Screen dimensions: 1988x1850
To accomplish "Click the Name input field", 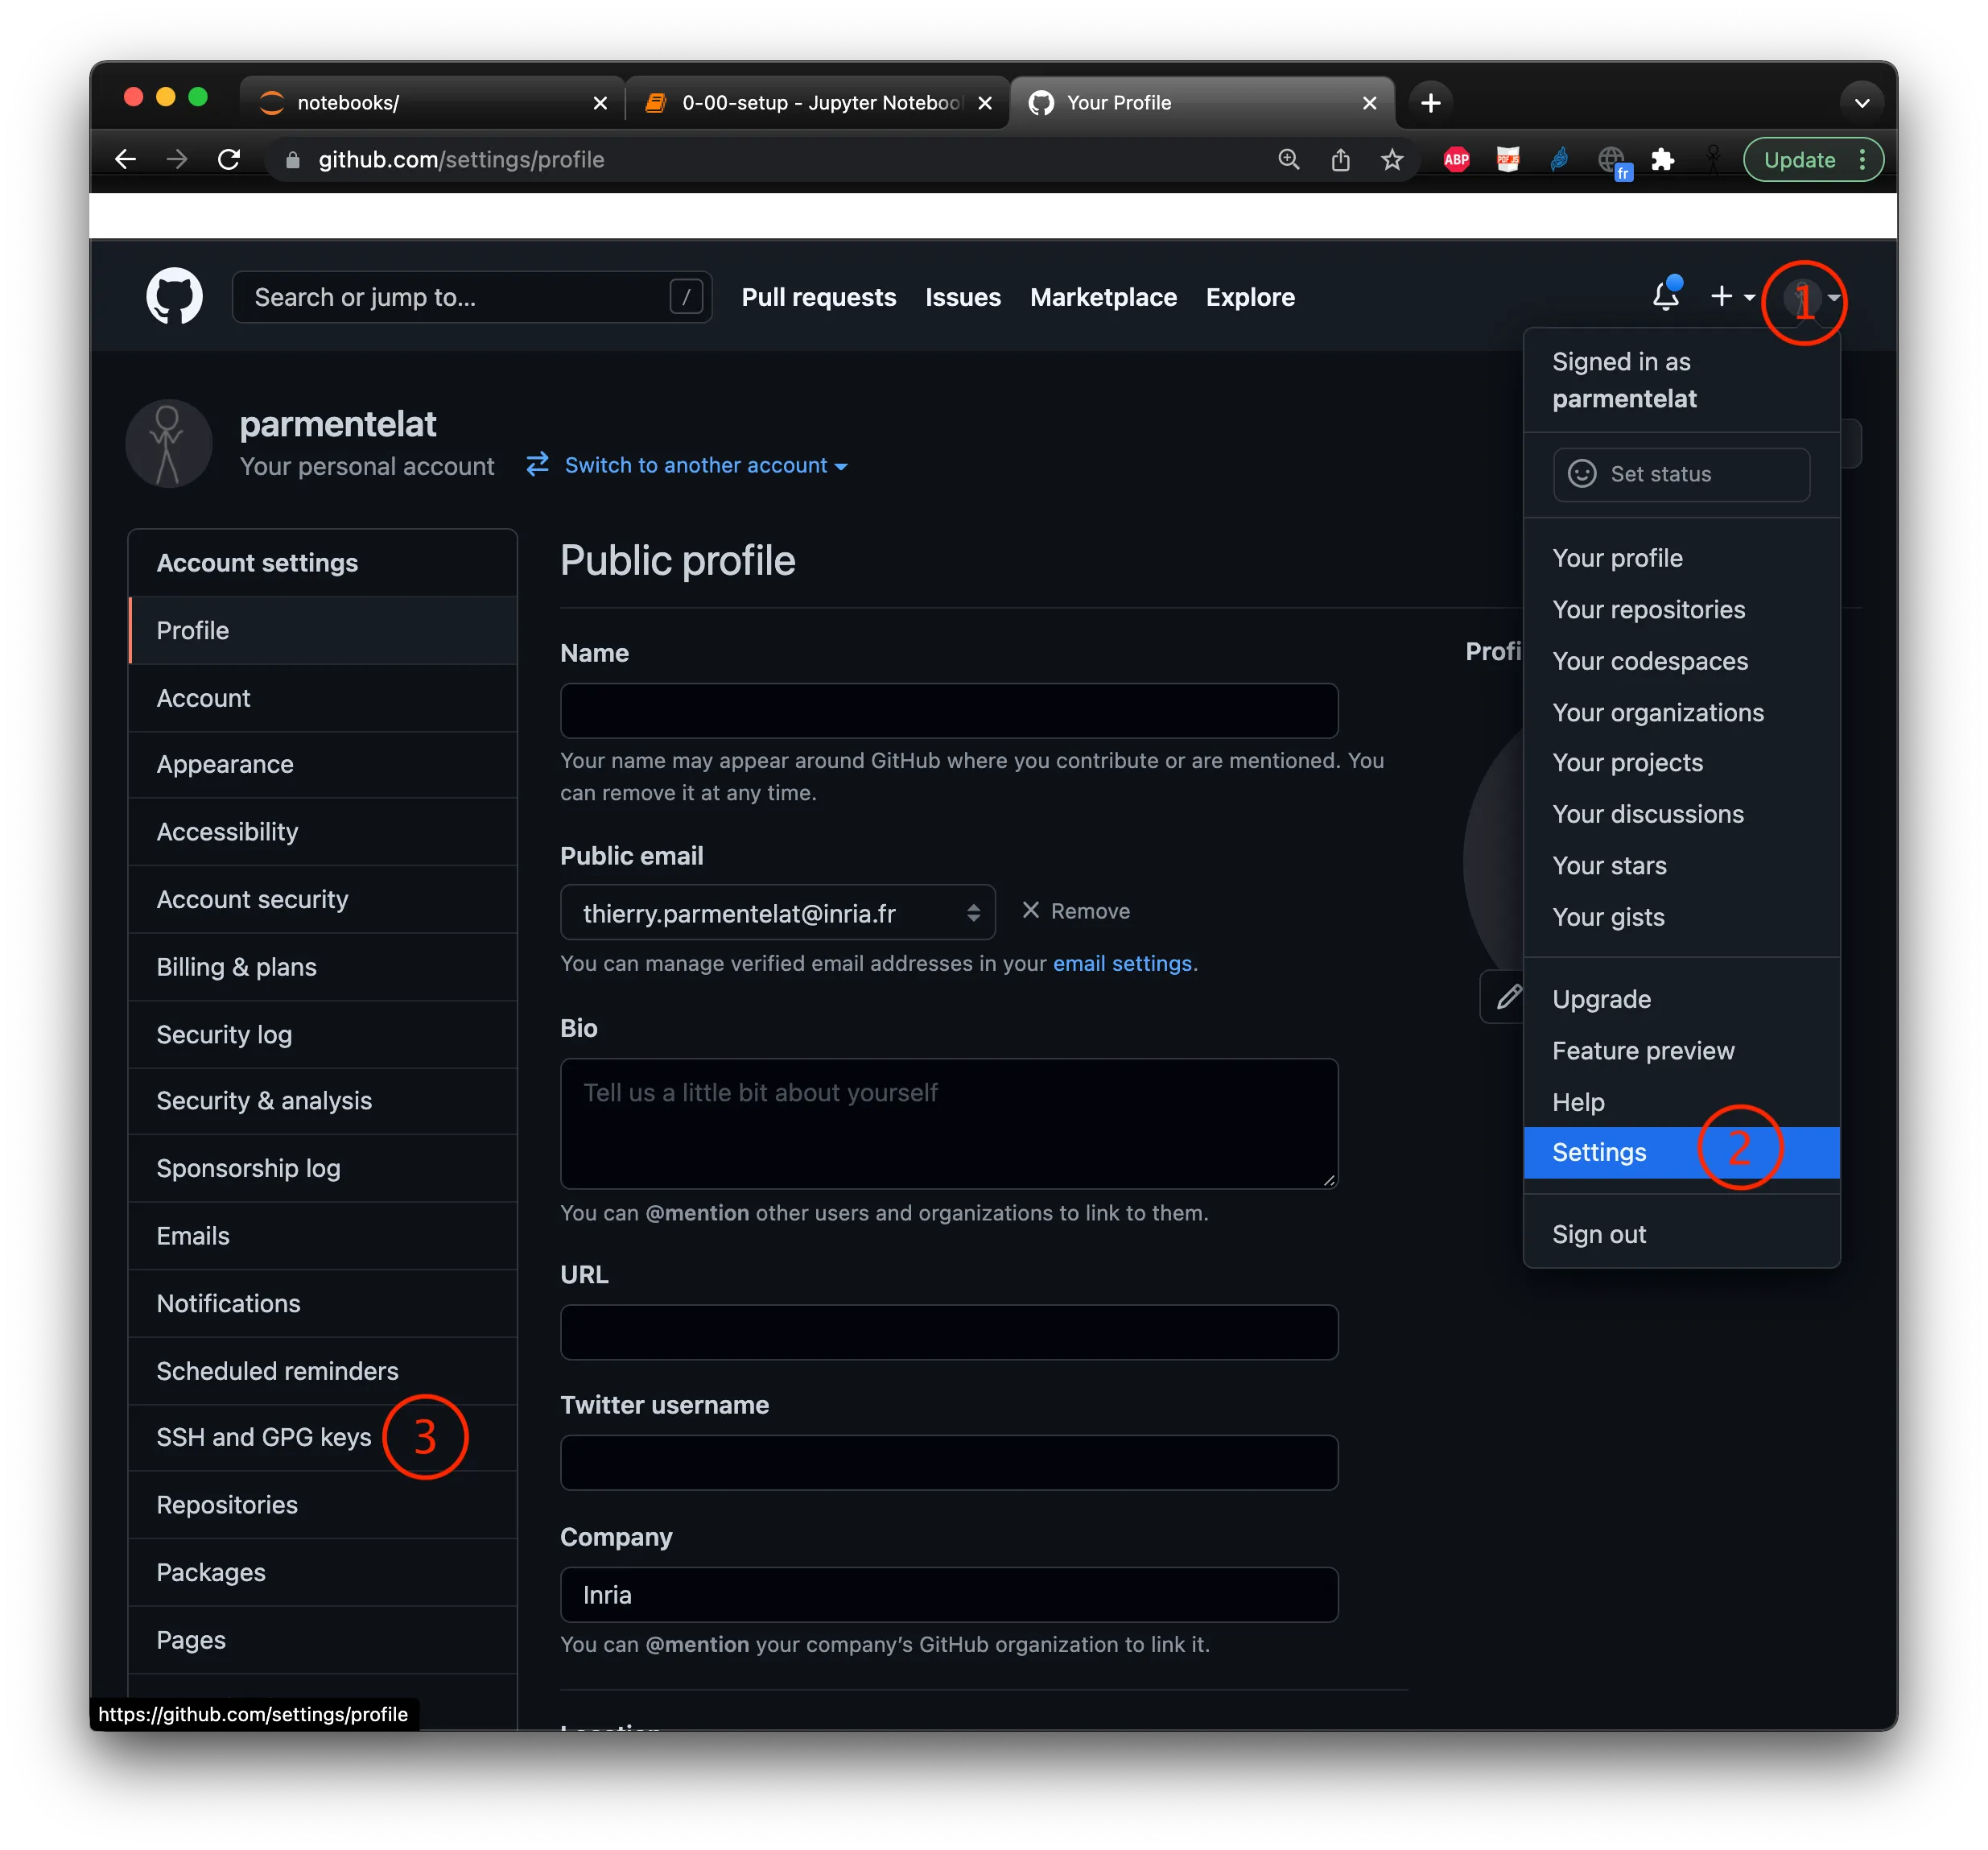I will pyautogui.click(x=948, y=710).
